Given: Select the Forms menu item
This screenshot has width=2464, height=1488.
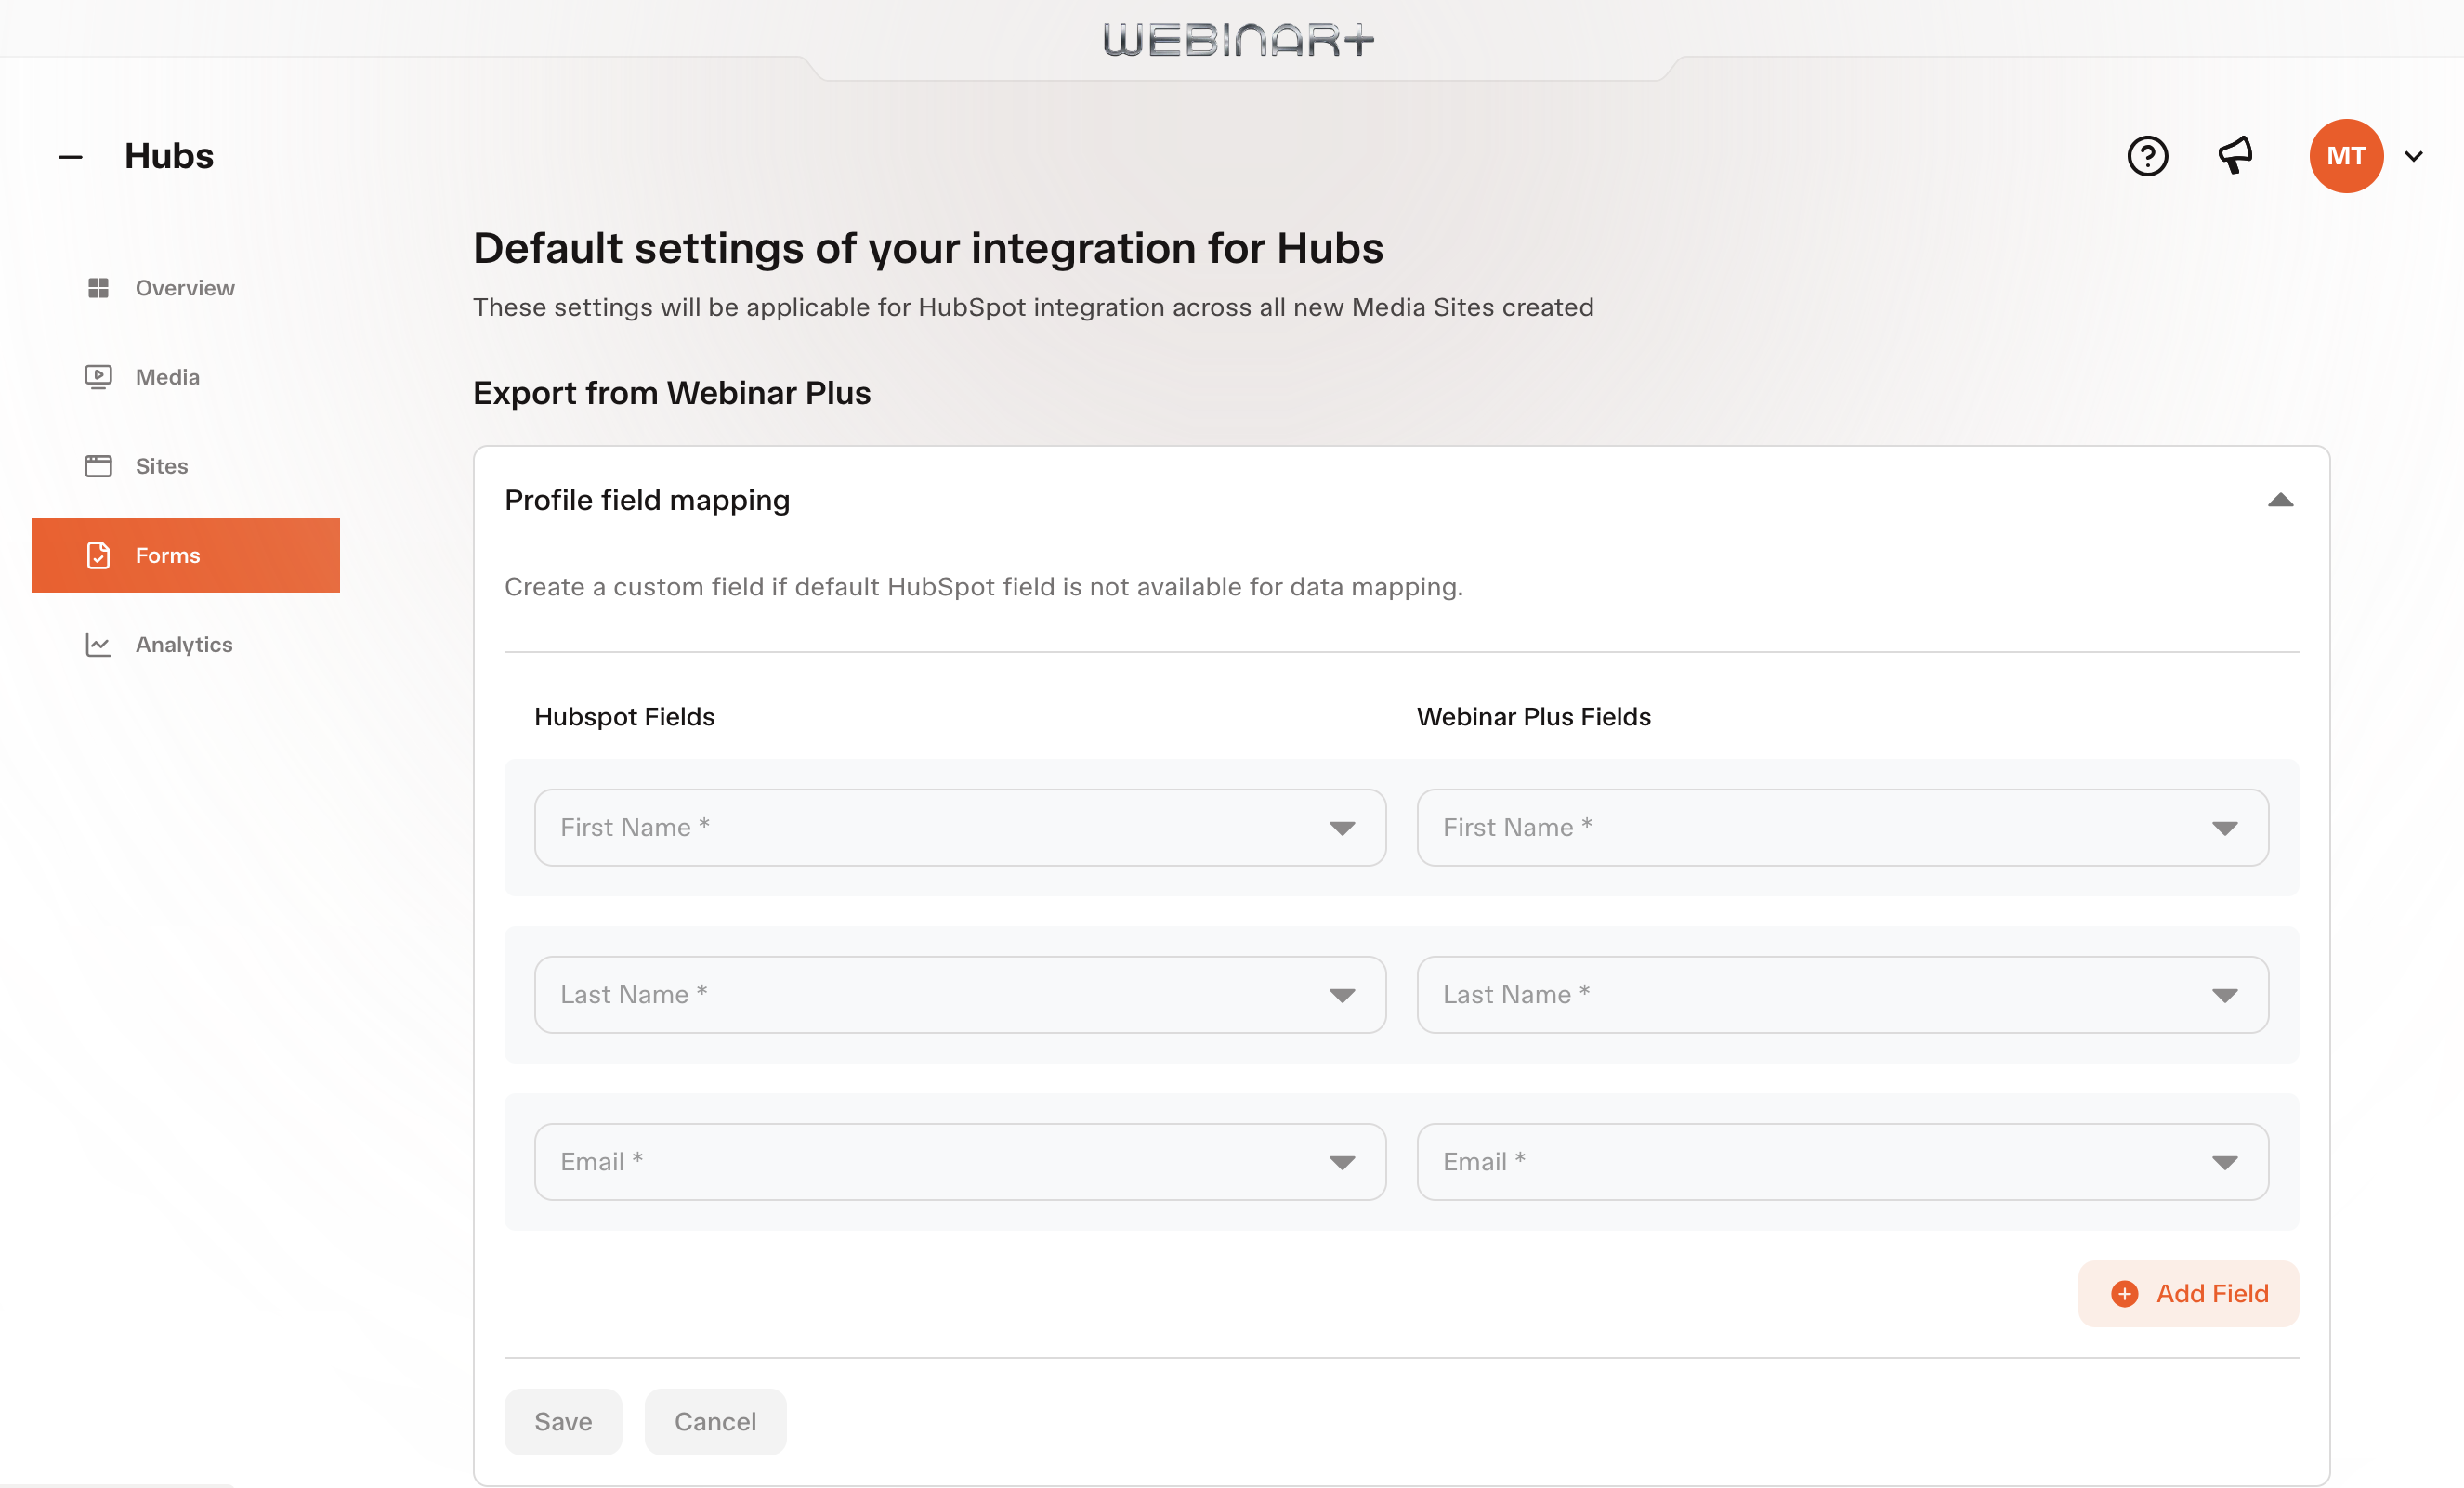Looking at the screenshot, I should (185, 555).
